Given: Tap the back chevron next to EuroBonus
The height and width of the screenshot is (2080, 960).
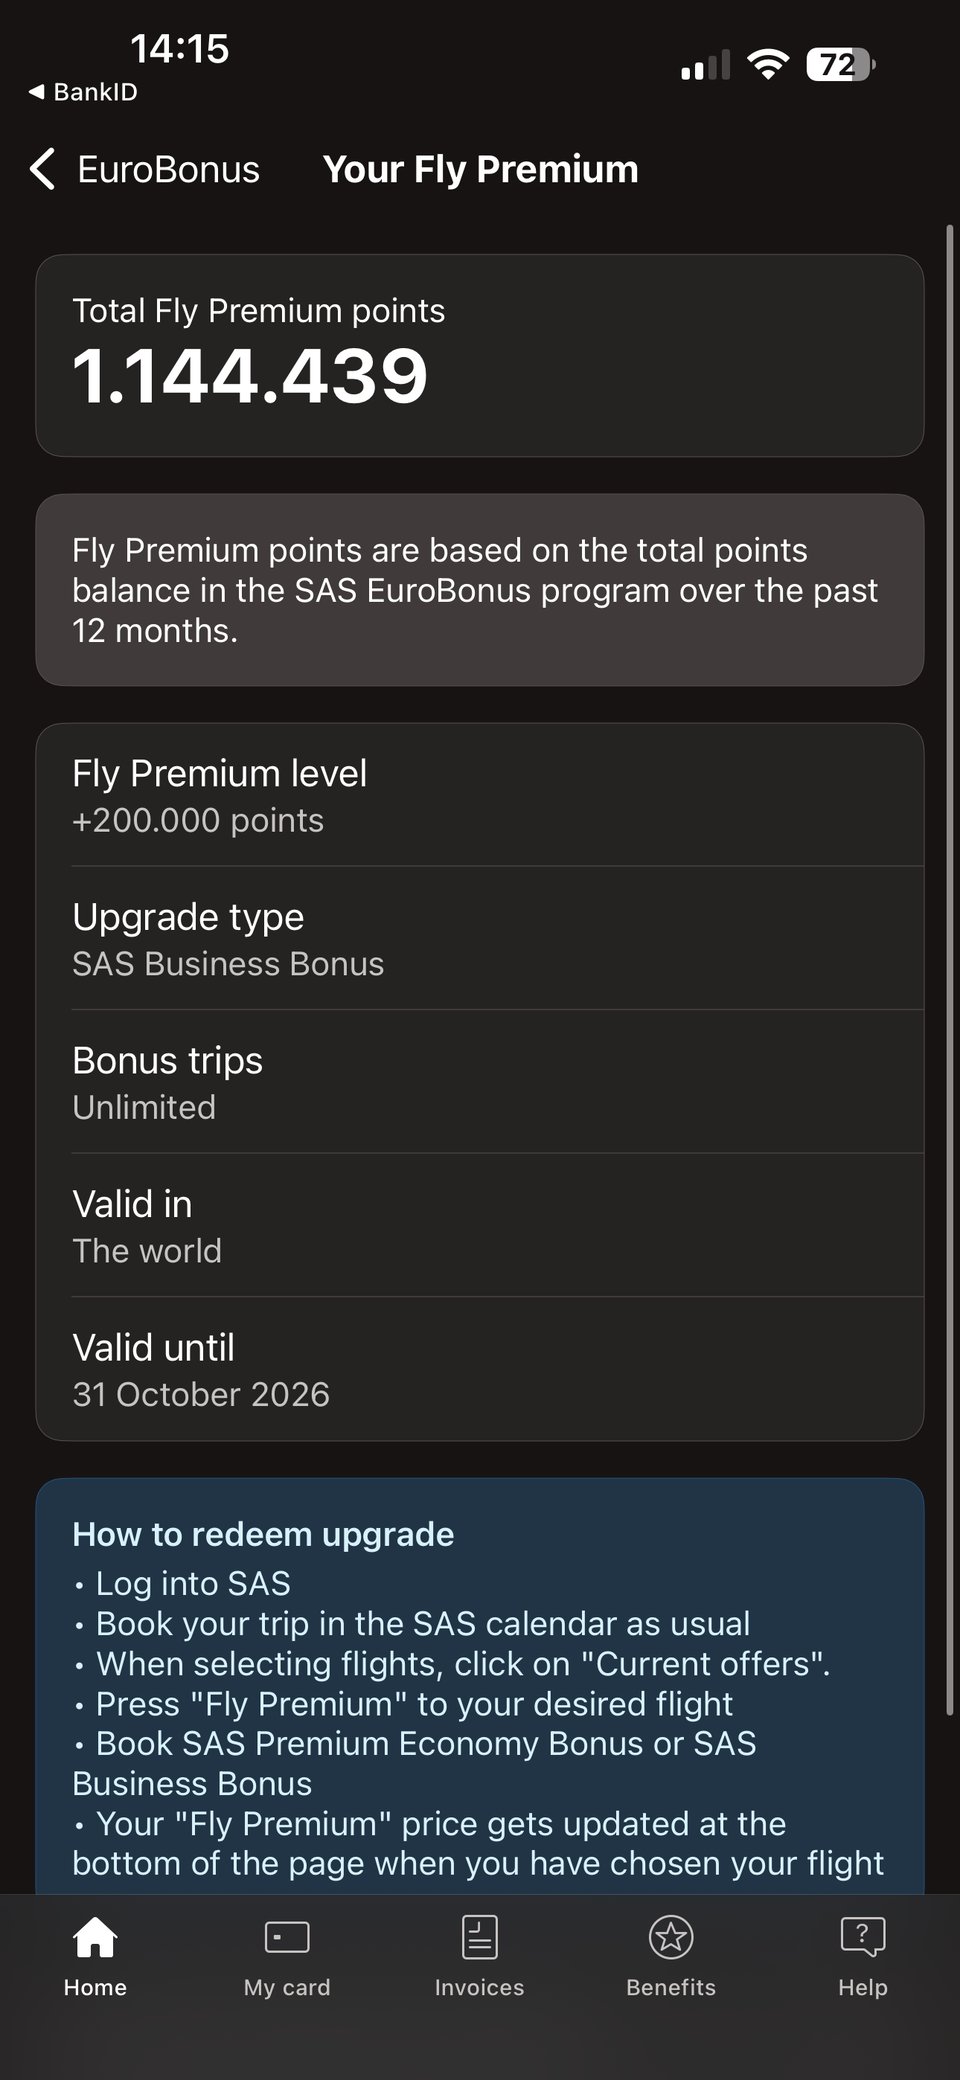Looking at the screenshot, I should click(x=41, y=170).
